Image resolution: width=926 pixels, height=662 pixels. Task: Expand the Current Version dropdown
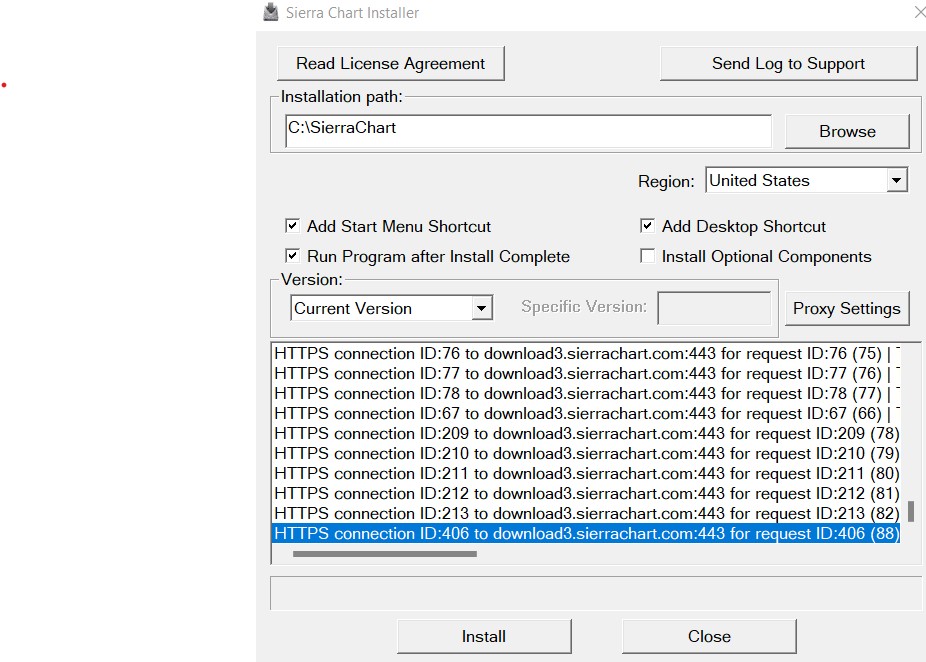point(392,308)
